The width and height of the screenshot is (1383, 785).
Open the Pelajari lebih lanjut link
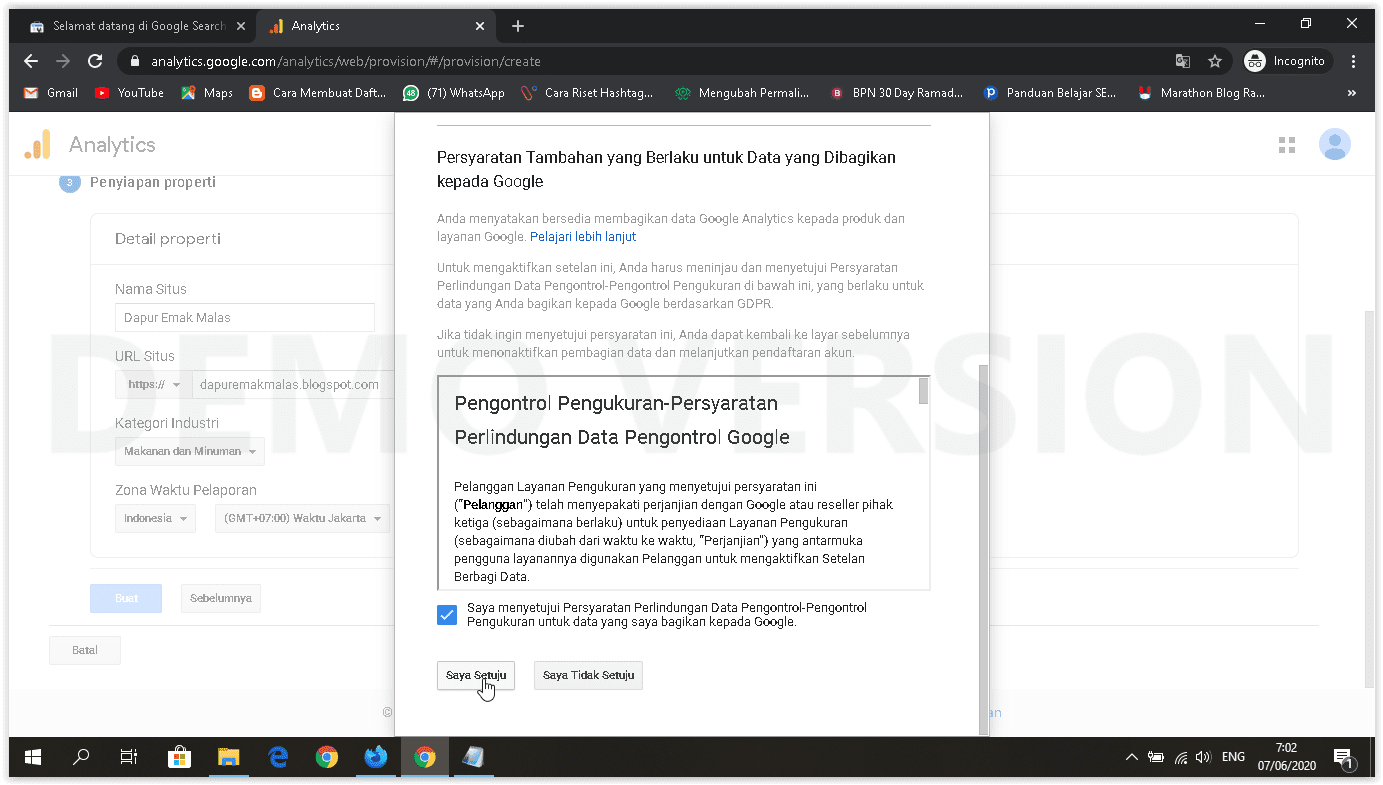583,237
